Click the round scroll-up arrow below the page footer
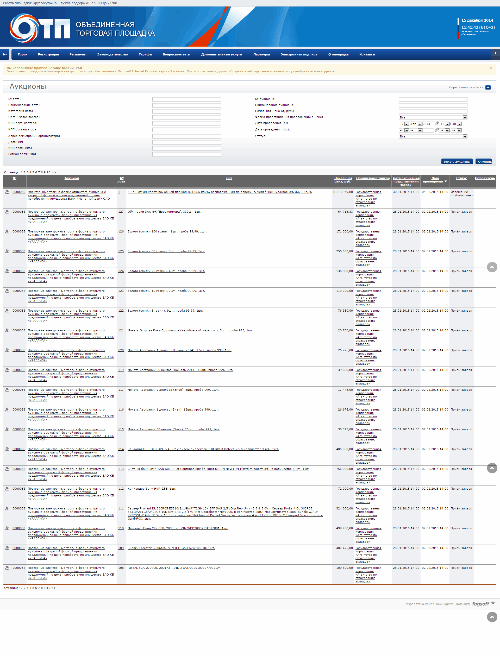 click(x=492, y=617)
